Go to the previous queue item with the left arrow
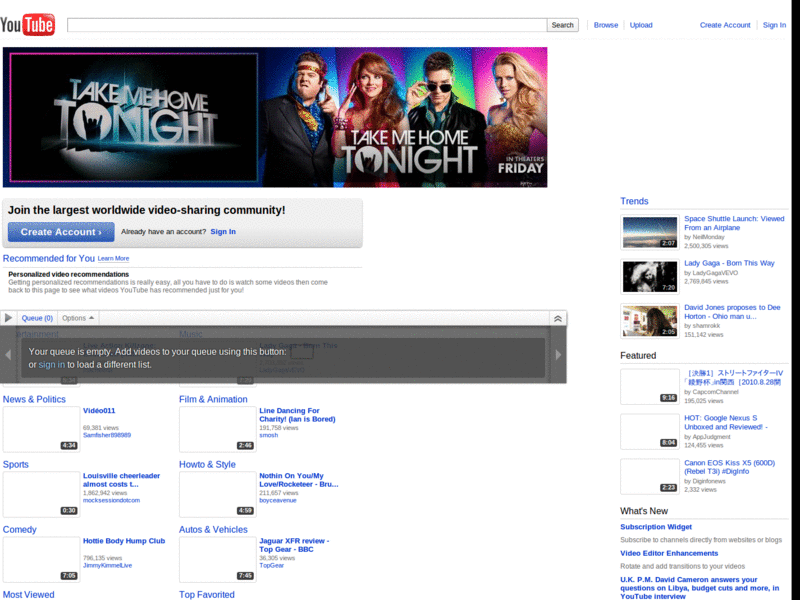800x600 pixels. tap(8, 355)
